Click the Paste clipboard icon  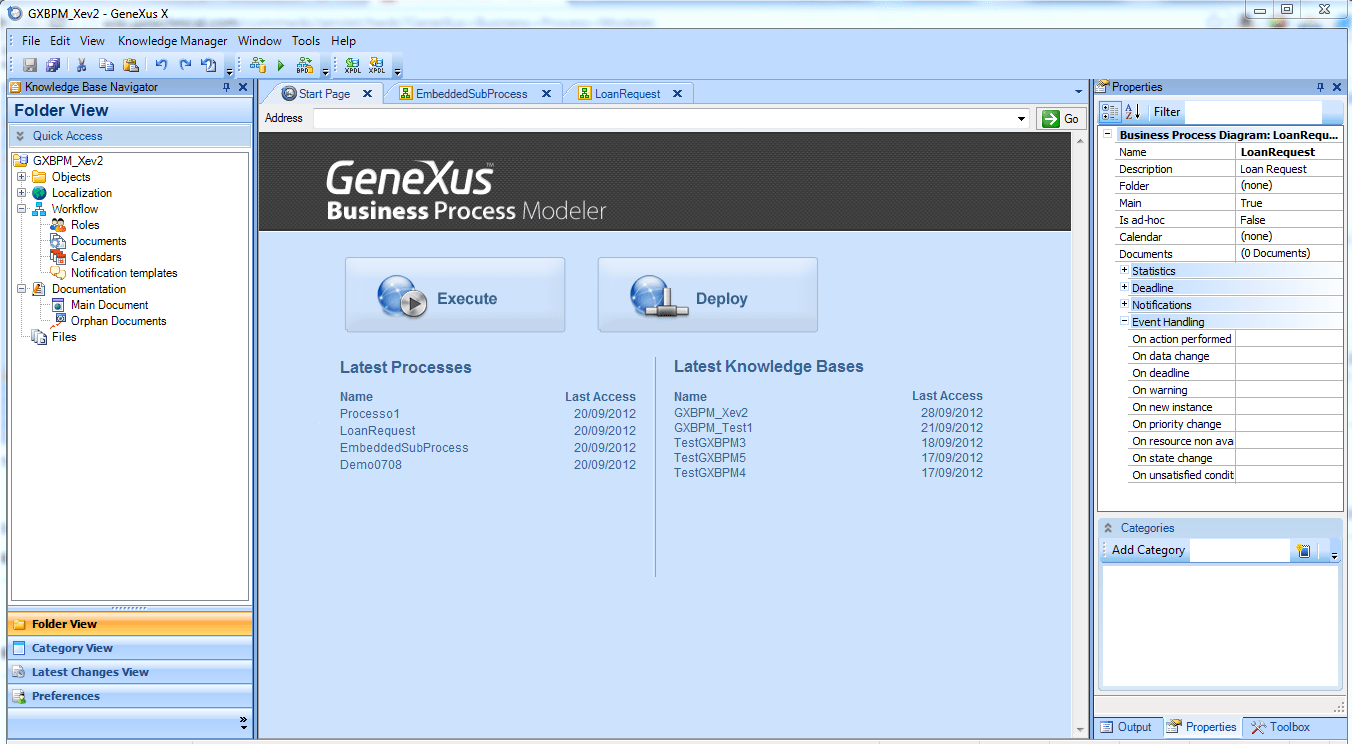130,65
